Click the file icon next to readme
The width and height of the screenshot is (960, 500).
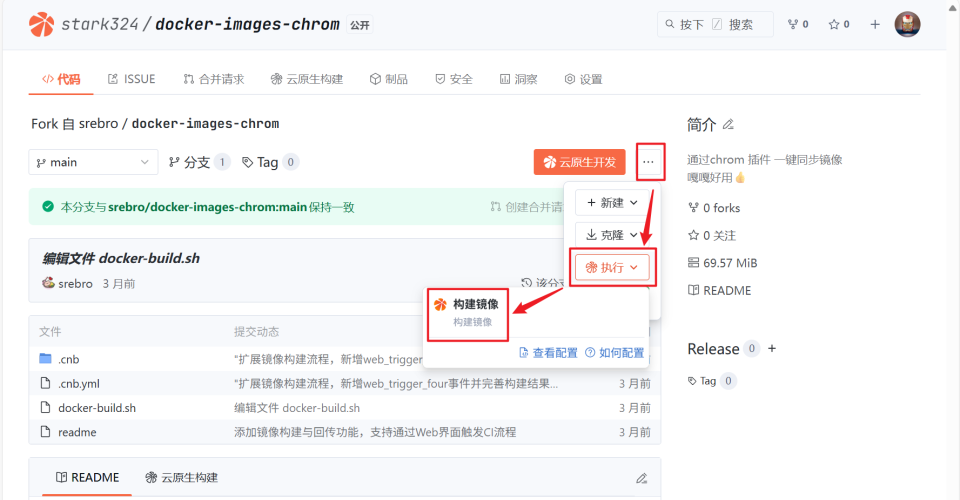45,431
